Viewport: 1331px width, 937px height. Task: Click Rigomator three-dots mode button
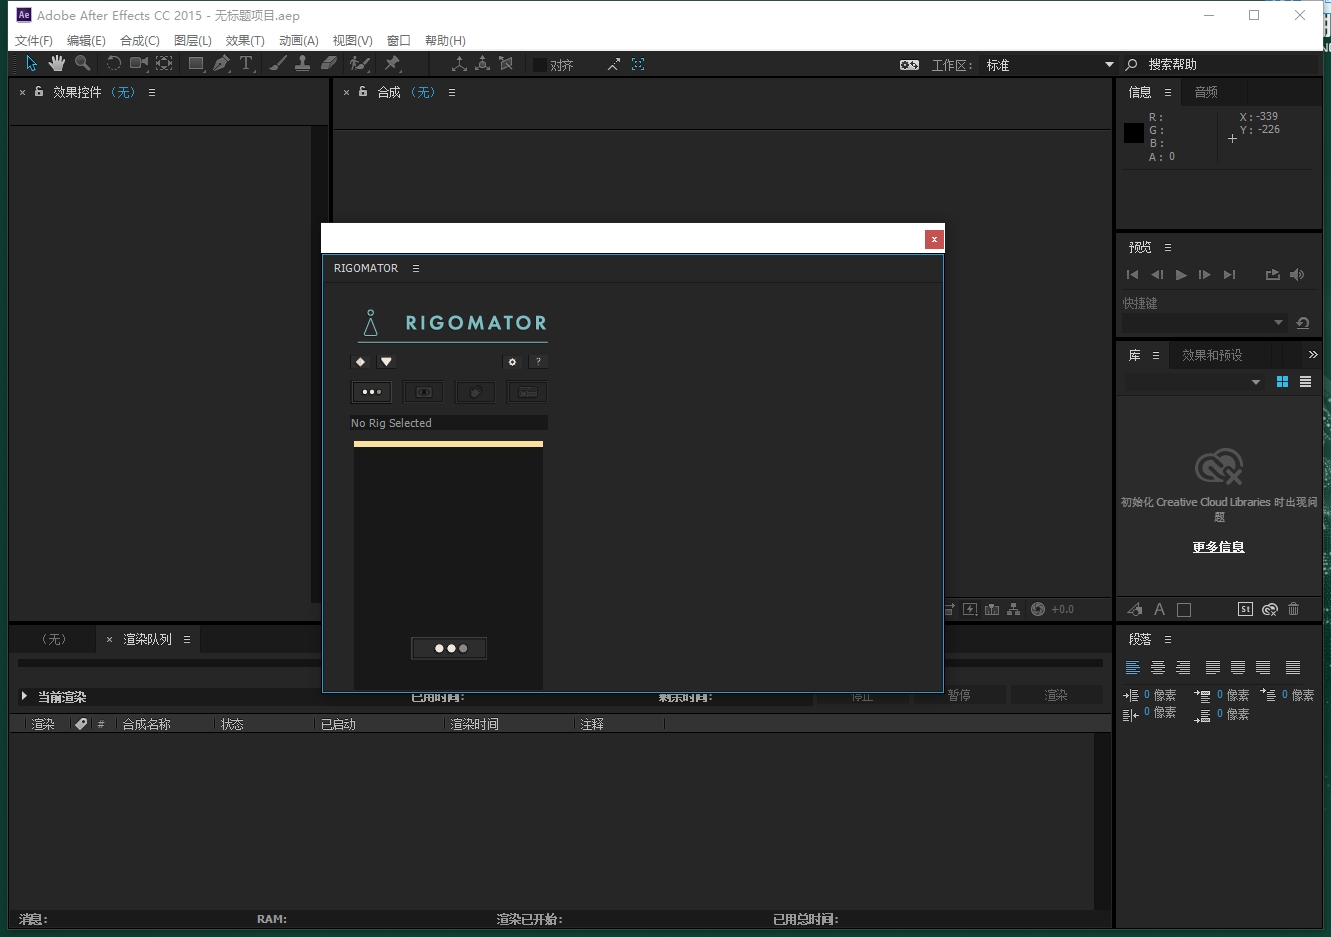pos(371,392)
